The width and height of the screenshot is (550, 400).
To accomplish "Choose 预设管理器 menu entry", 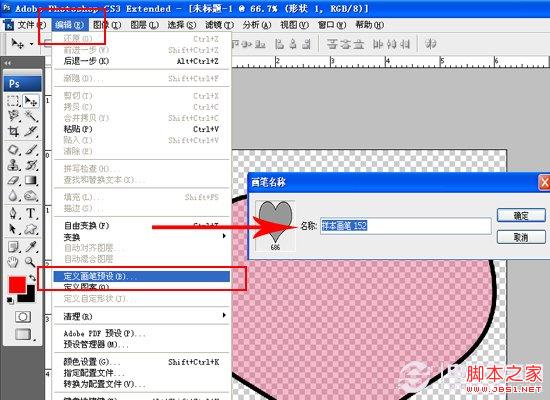I will click(141, 345).
